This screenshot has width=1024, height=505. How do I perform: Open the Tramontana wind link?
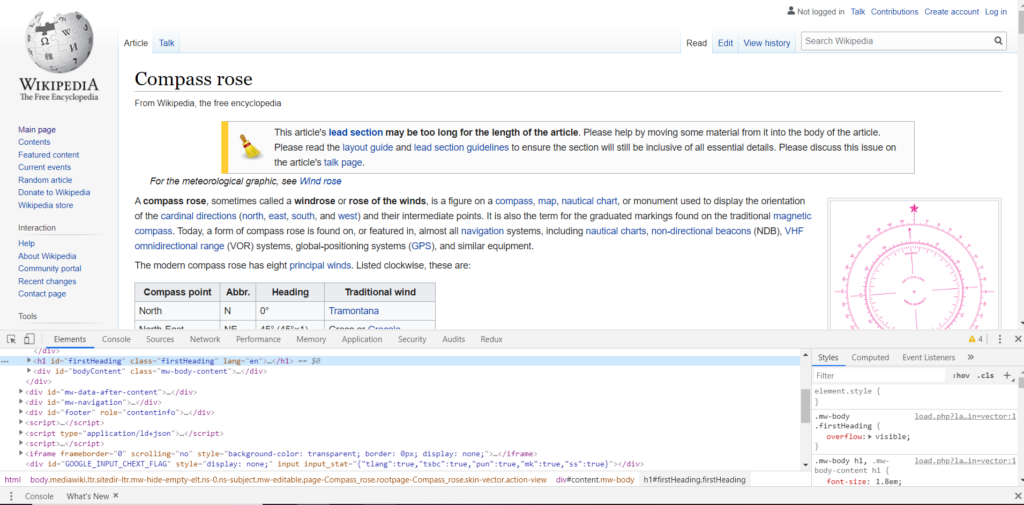[353, 310]
